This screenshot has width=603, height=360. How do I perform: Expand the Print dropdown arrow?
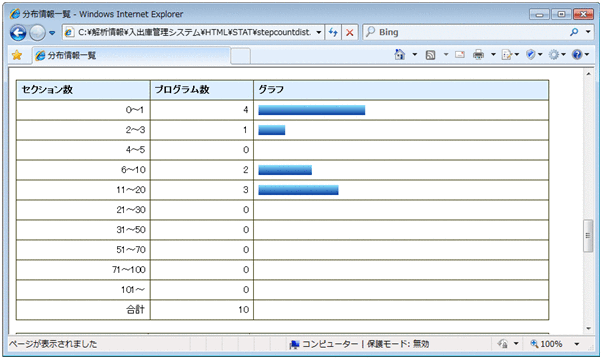[493, 55]
